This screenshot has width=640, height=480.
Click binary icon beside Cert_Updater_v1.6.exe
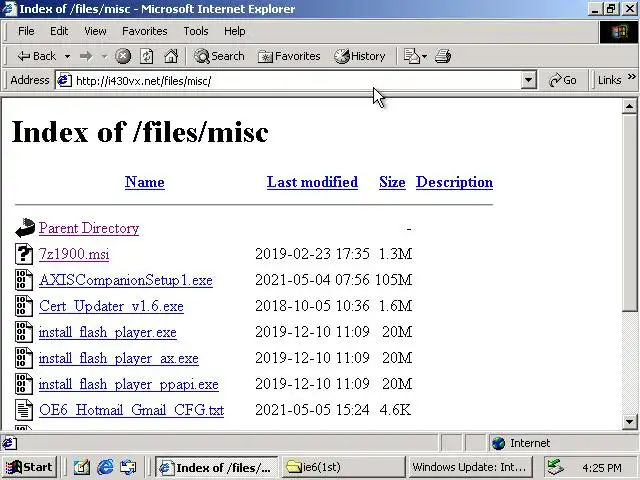pyautogui.click(x=24, y=306)
